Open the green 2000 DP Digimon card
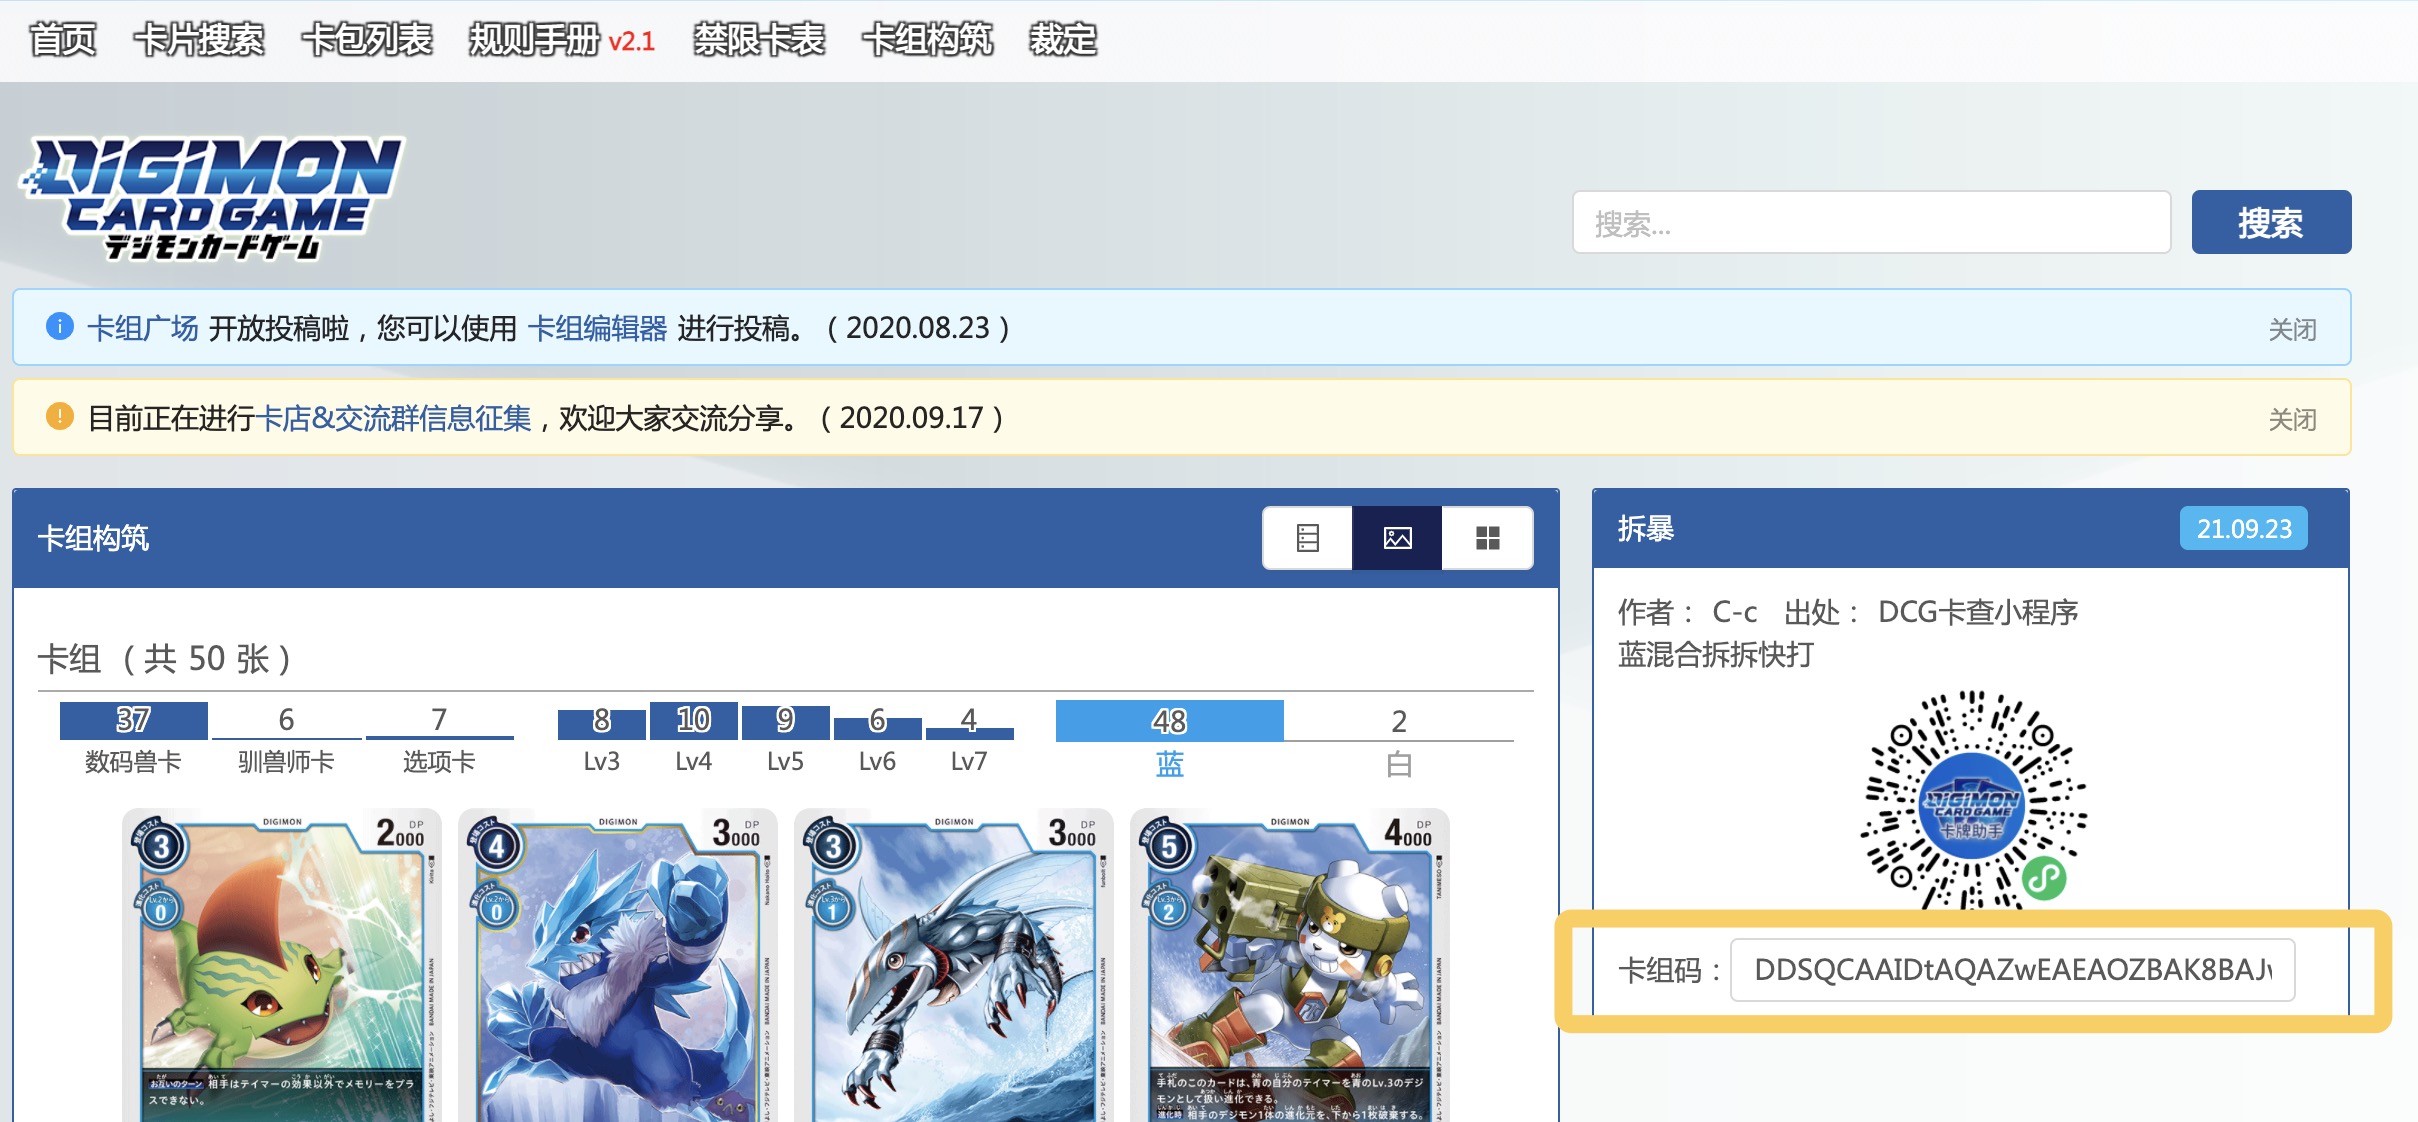 click(x=281, y=965)
